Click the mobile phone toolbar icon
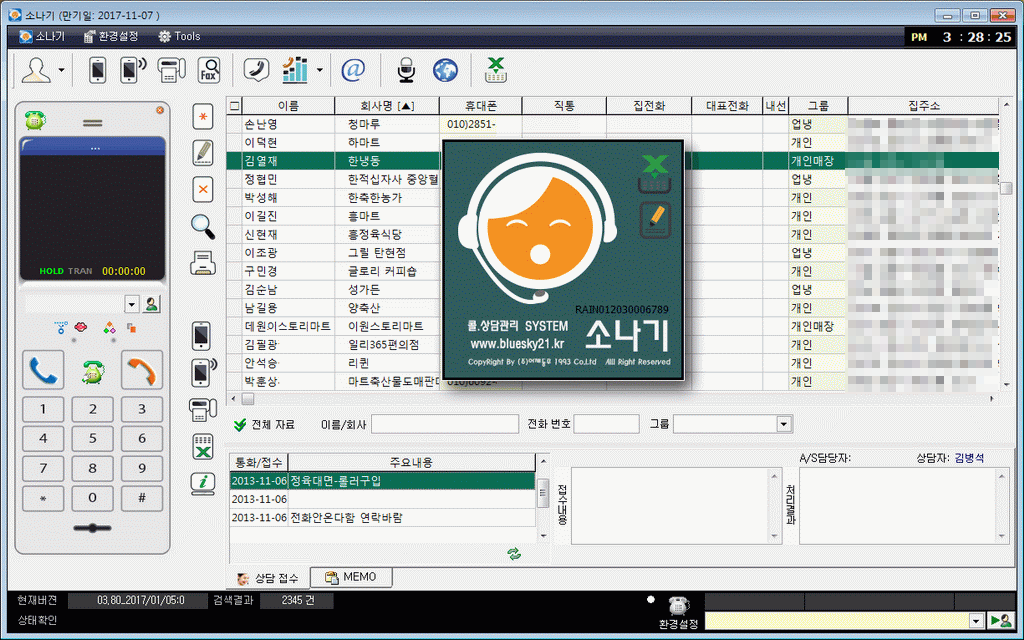 (x=97, y=70)
